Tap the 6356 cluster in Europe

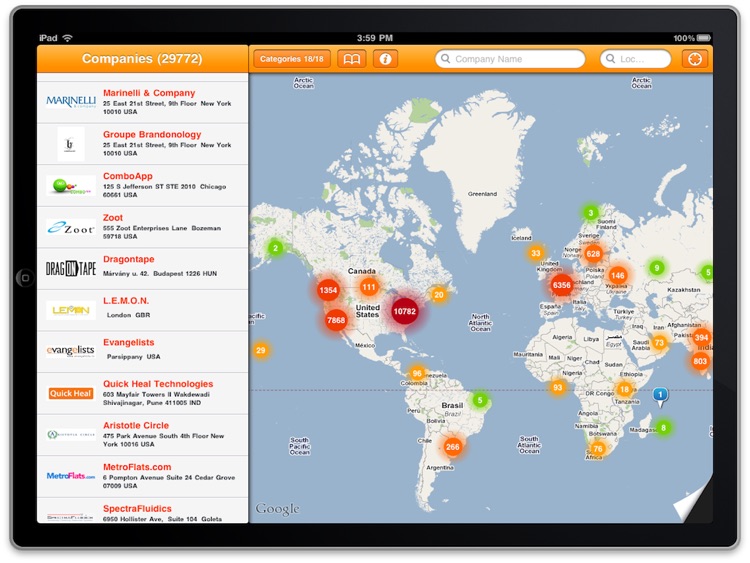(x=562, y=285)
